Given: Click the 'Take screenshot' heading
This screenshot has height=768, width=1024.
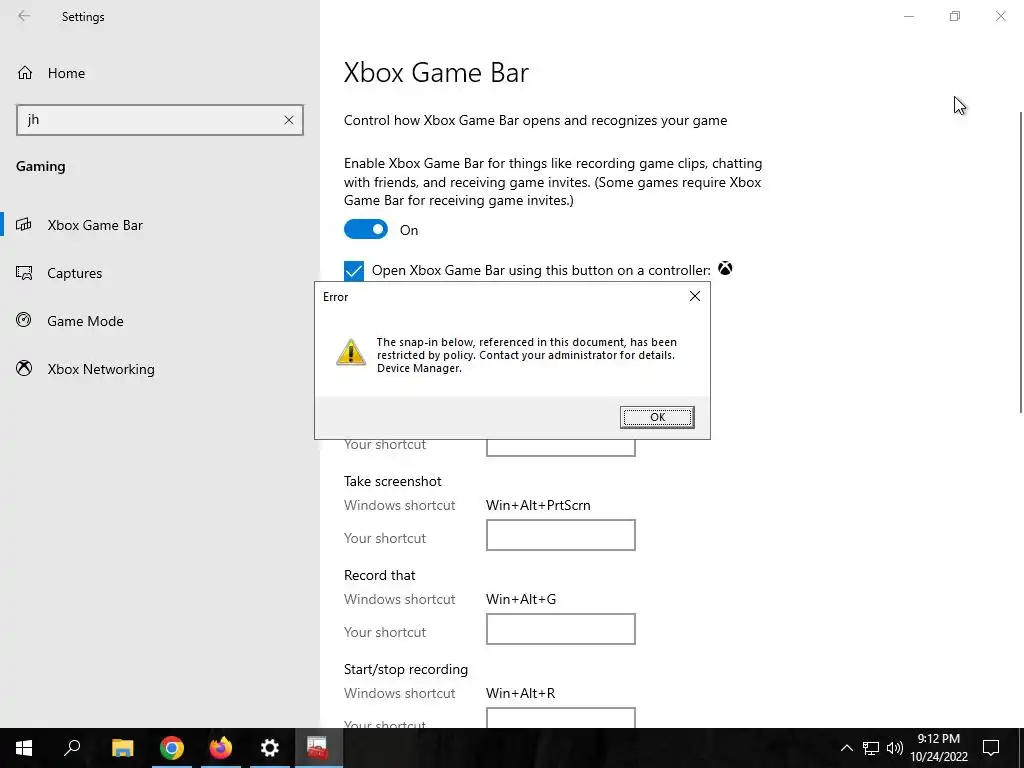Looking at the screenshot, I should [392, 481].
